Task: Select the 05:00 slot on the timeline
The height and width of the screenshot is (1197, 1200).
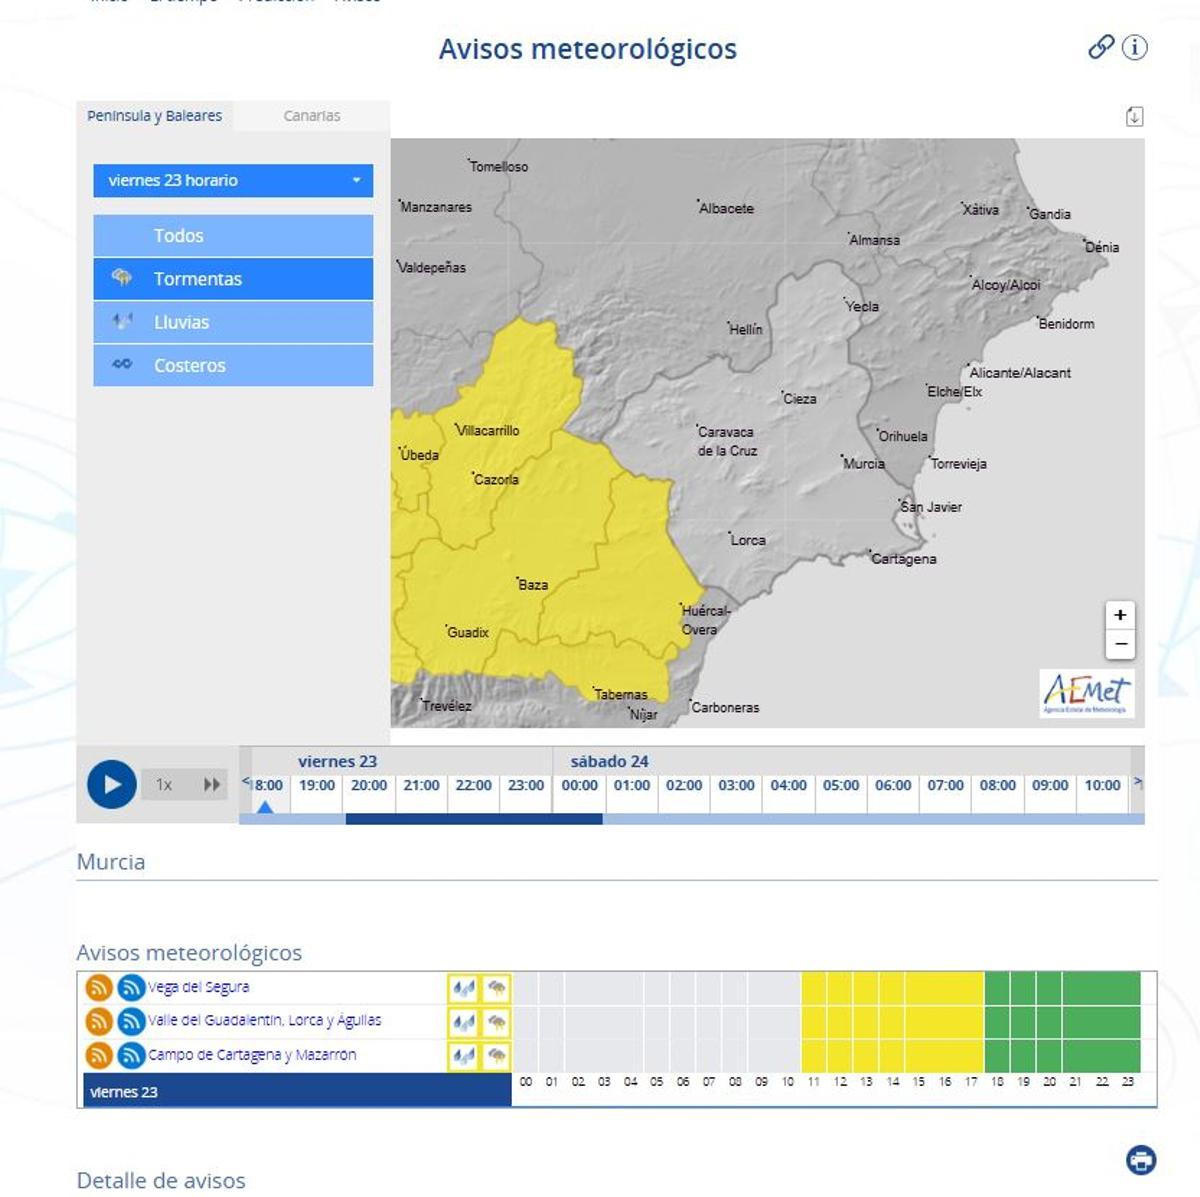Action: click(841, 786)
